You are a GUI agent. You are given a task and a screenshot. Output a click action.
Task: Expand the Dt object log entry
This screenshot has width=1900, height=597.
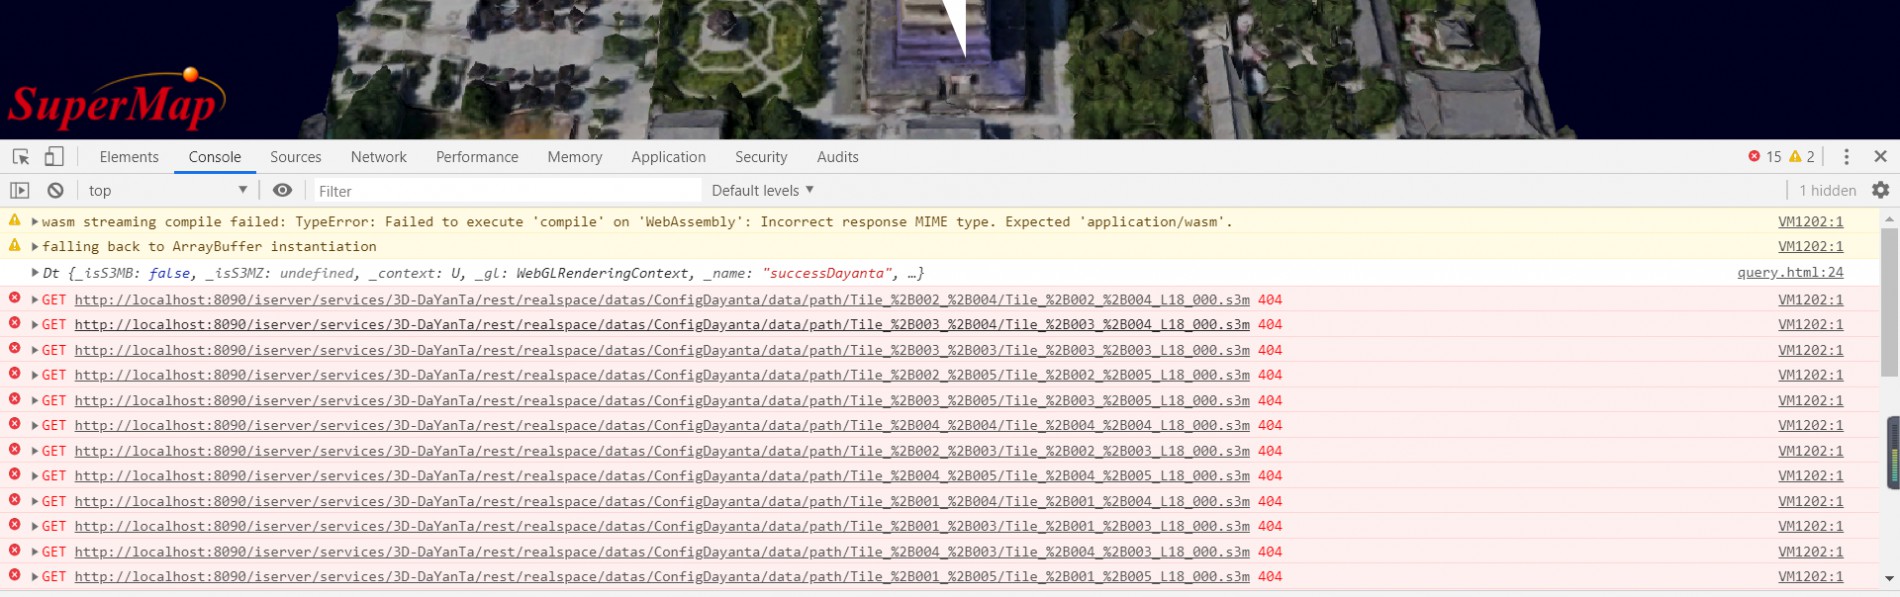click(x=35, y=272)
